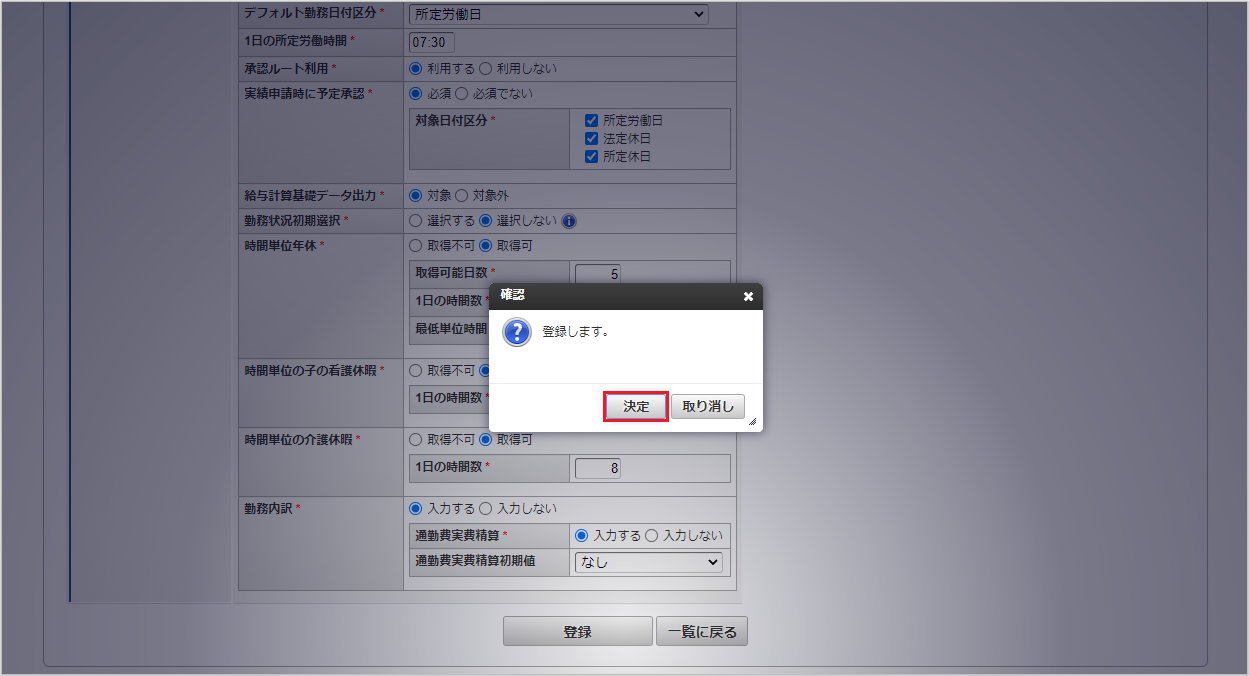Click the 1日の所定労働時間 time field

tap(432, 42)
